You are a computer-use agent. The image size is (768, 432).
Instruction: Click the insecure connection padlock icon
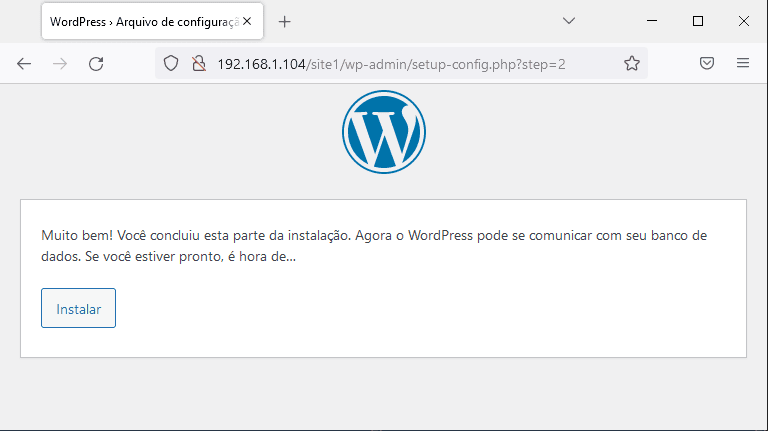pos(199,63)
